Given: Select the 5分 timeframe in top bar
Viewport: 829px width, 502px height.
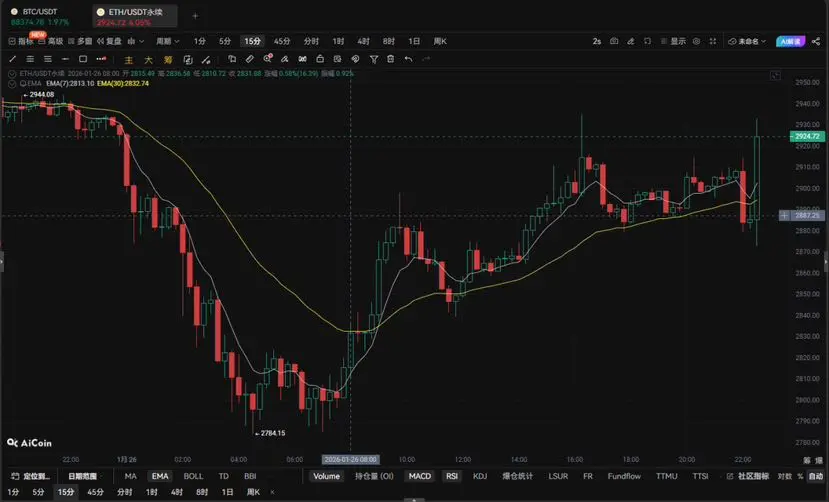Looking at the screenshot, I should [x=225, y=41].
